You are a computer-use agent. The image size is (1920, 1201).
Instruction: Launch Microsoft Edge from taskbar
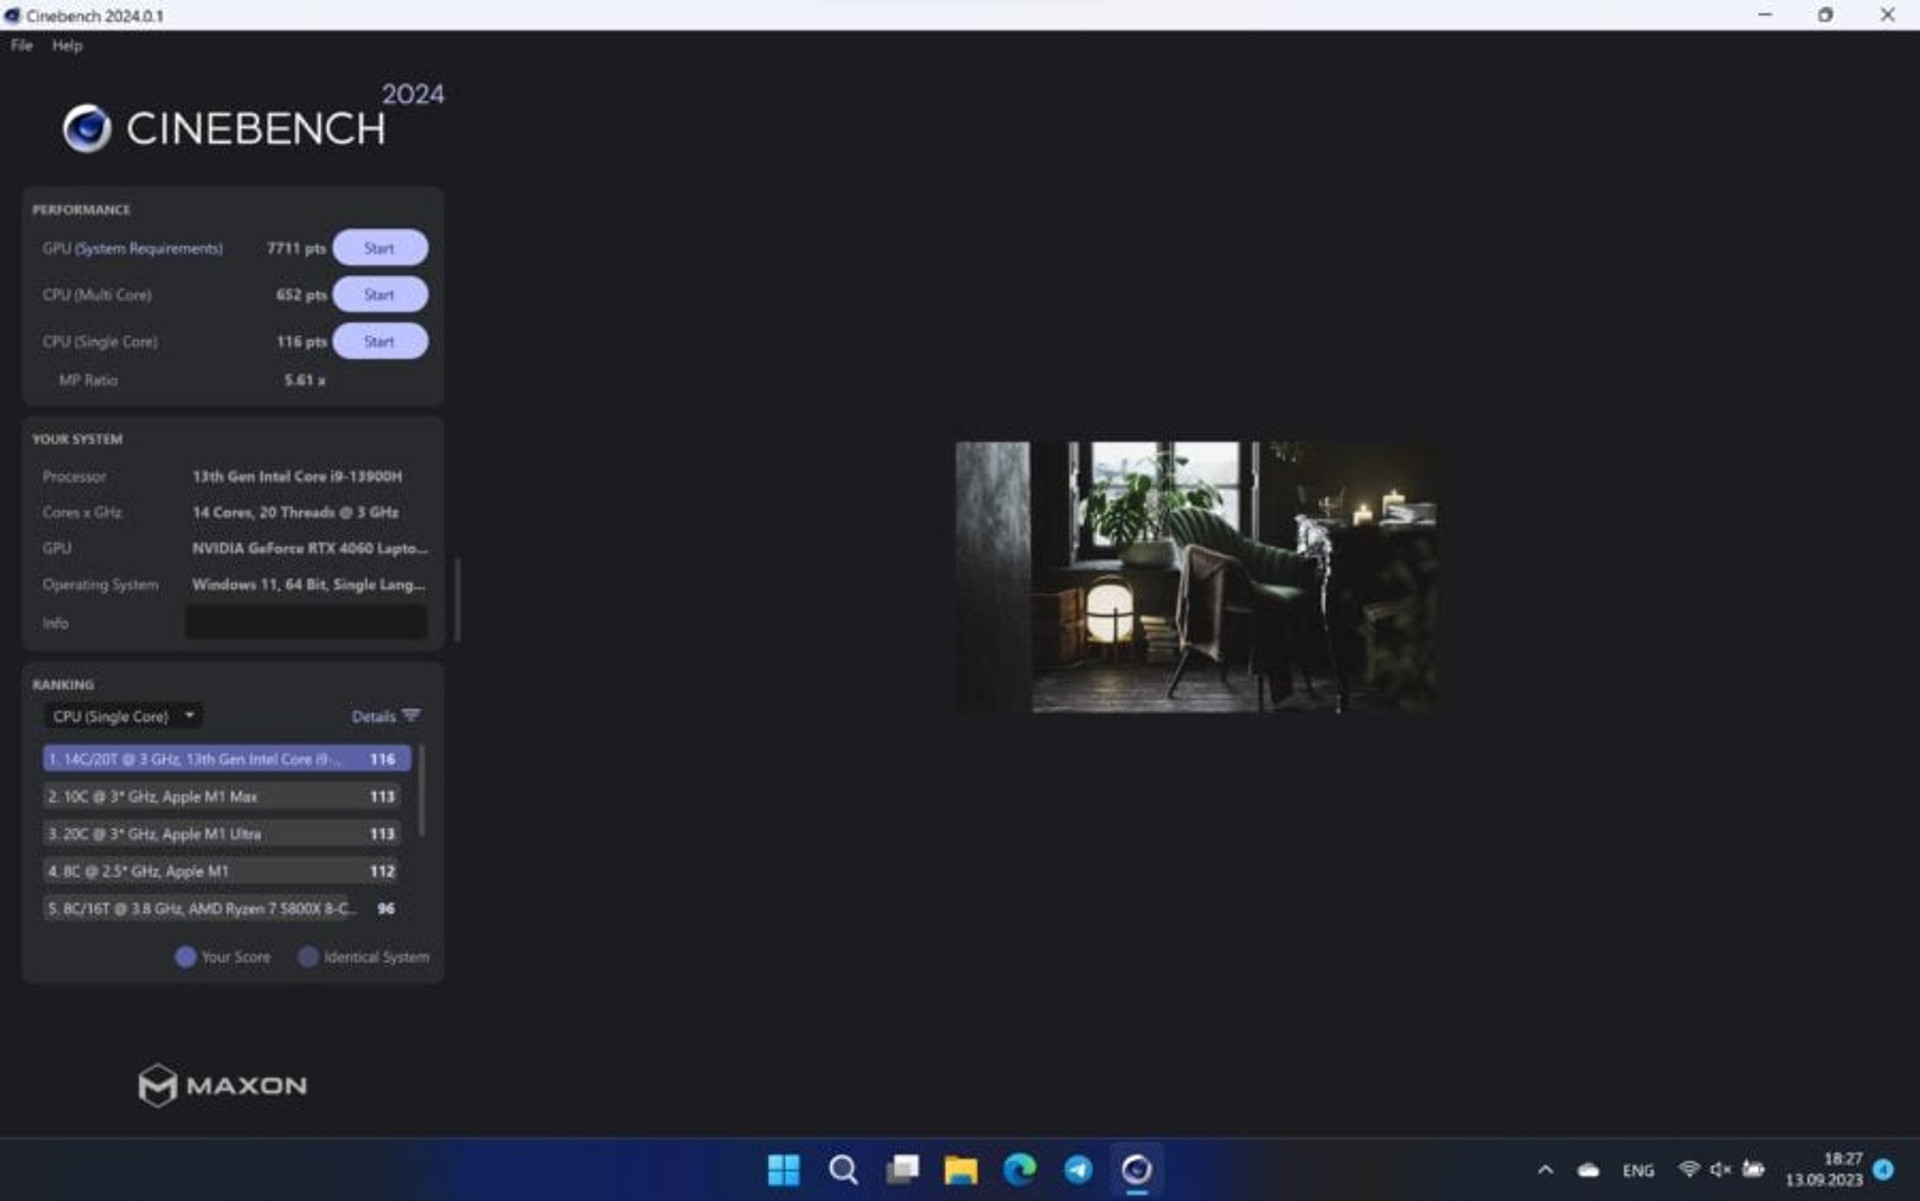tap(1020, 1169)
